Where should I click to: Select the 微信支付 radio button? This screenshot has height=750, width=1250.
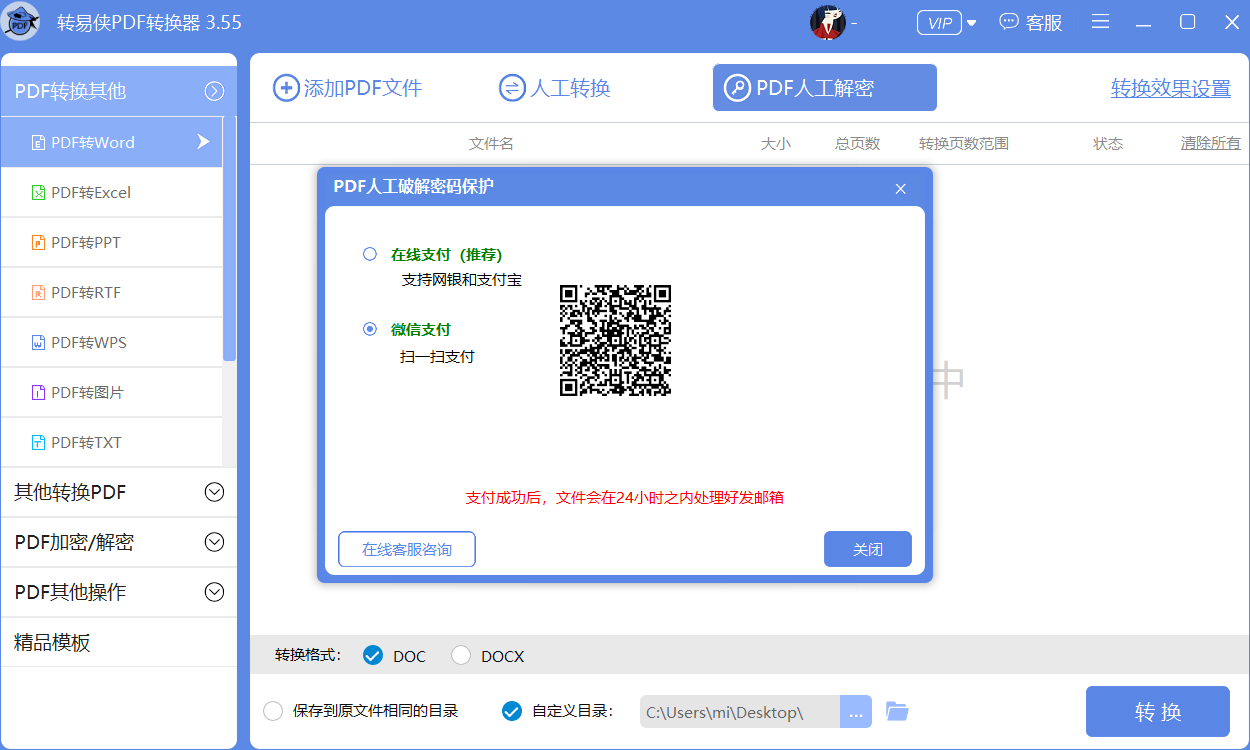pos(370,329)
